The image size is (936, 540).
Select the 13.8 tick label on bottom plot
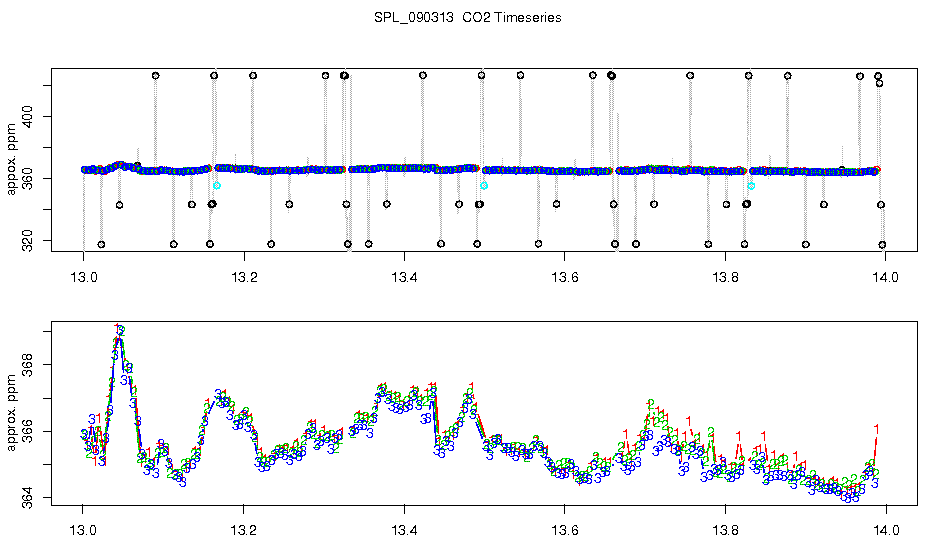[x=725, y=529]
